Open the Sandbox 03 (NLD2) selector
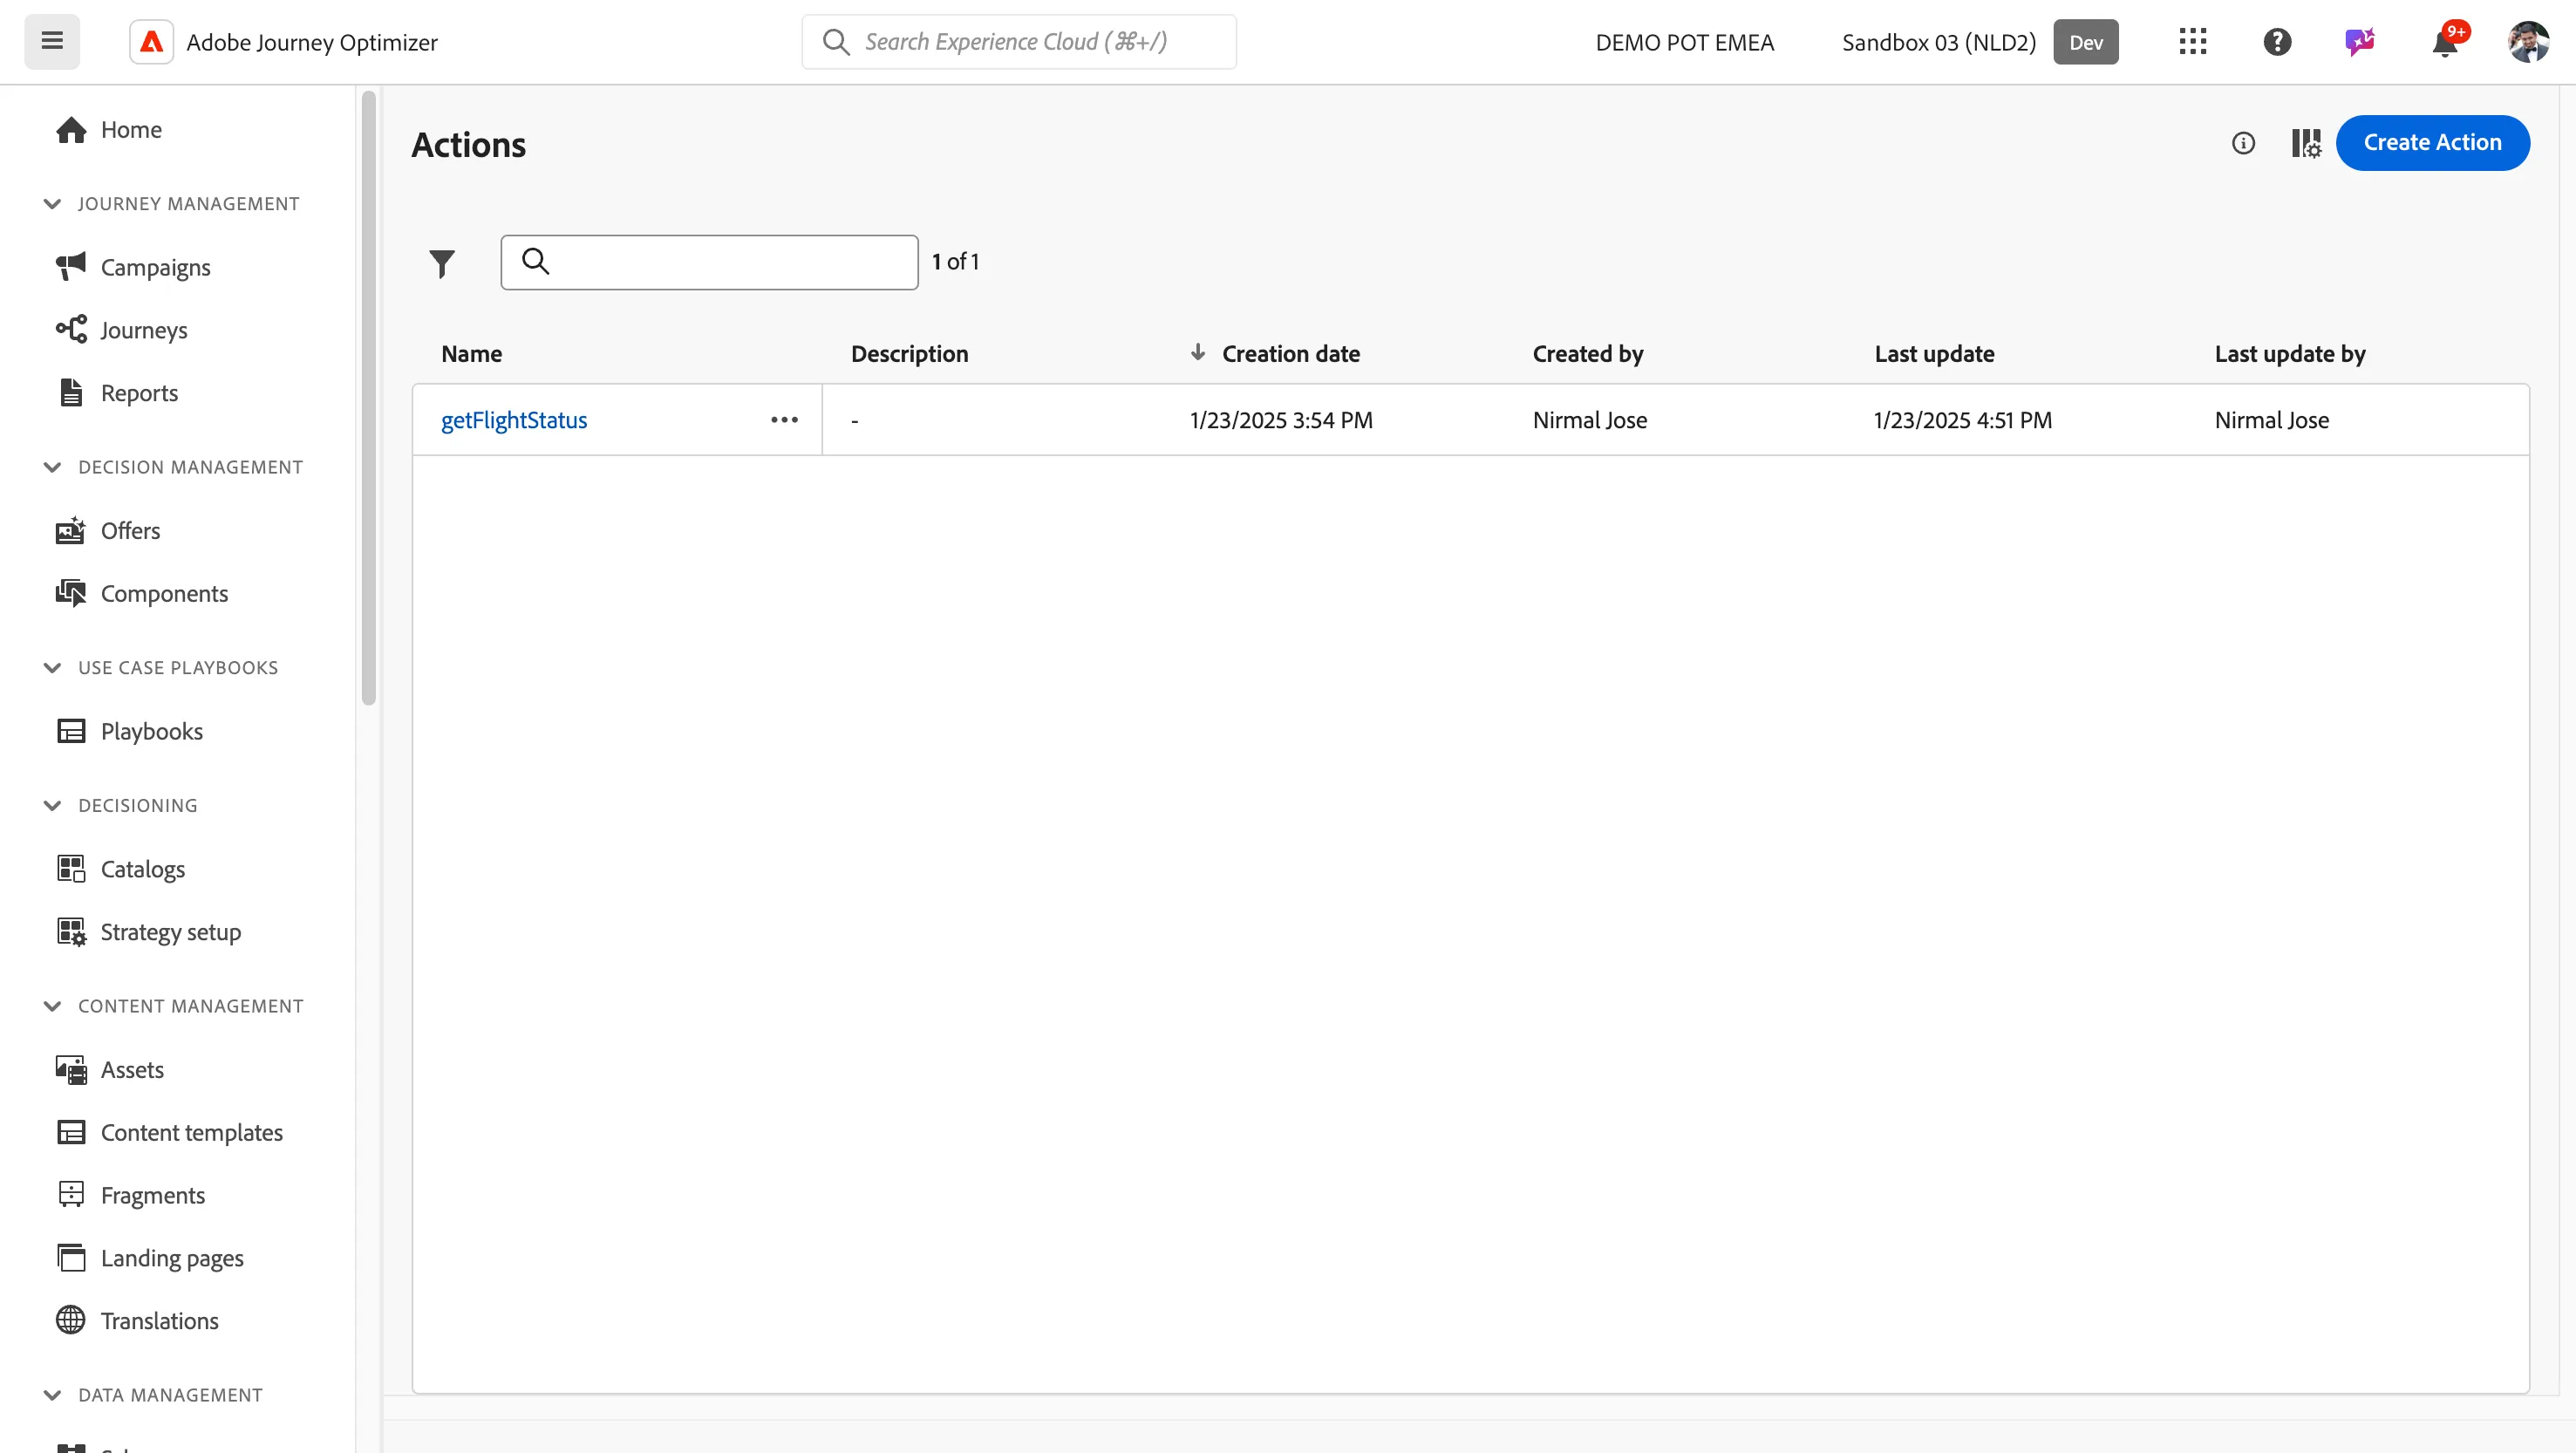The width and height of the screenshot is (2576, 1453). [x=1938, y=42]
